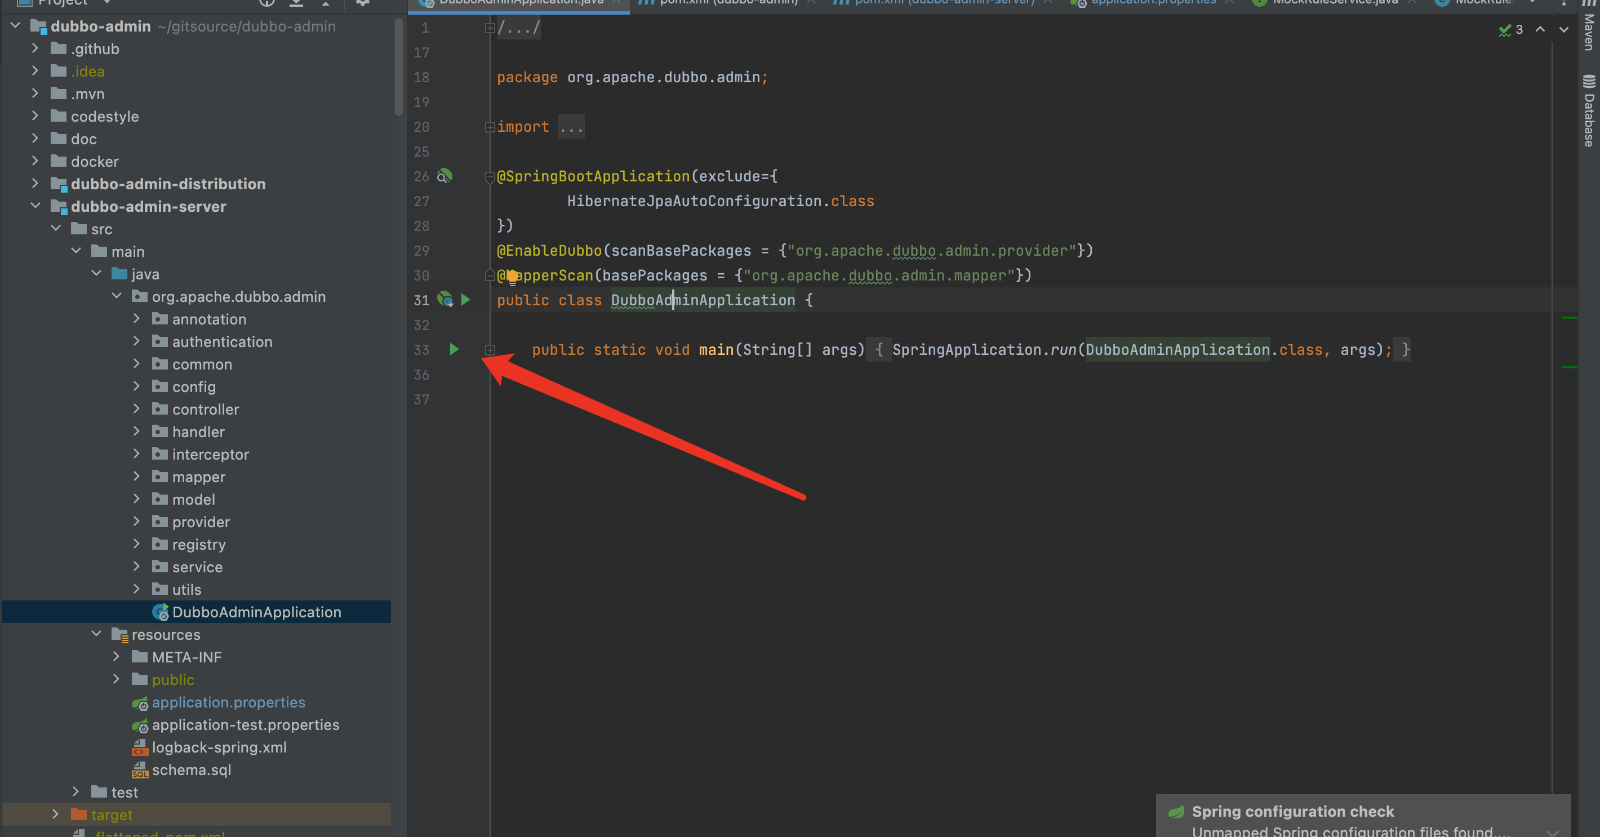Screen dimensions: 1600x837
Task: Expand the controller package folder
Action: point(137,409)
